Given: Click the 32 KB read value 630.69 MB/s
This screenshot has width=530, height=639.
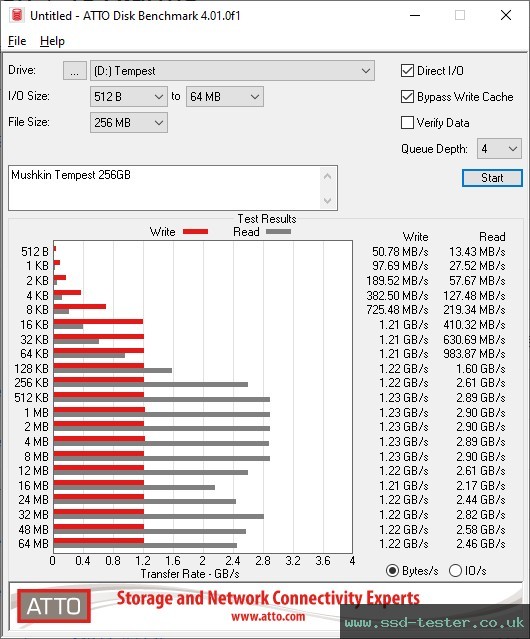Looking at the screenshot, I should pyautogui.click(x=474, y=340).
